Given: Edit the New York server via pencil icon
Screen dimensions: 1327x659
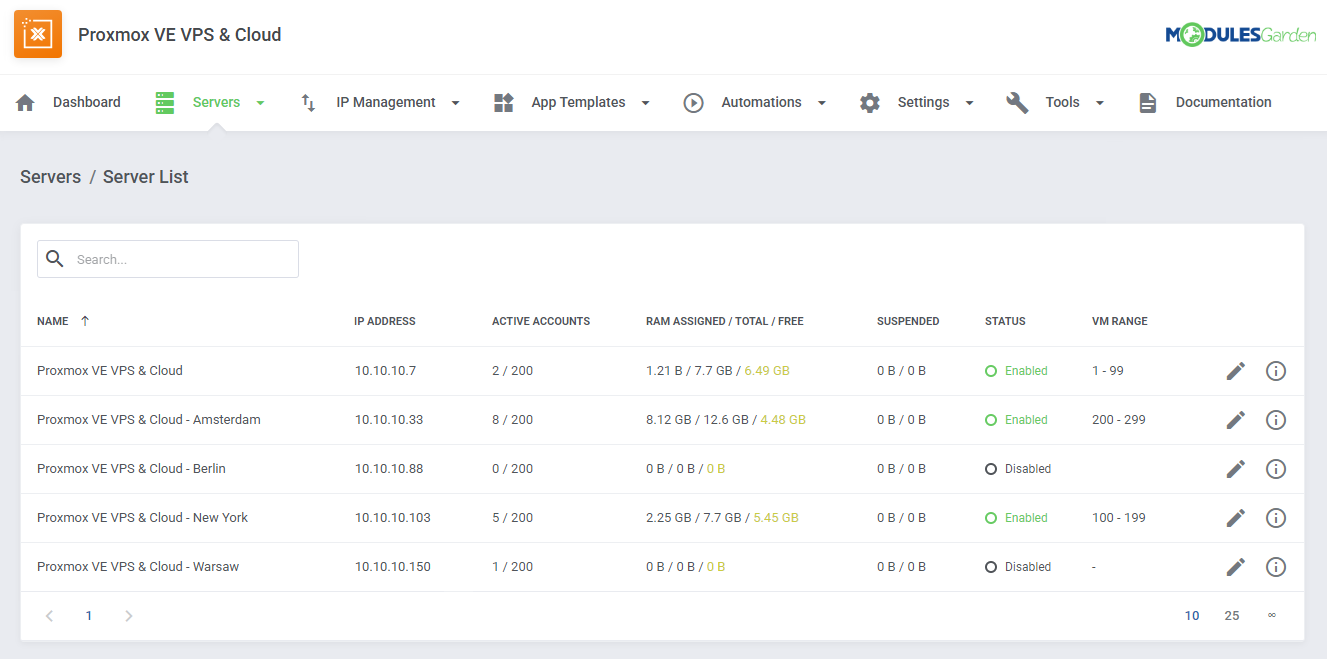Looking at the screenshot, I should [x=1236, y=518].
